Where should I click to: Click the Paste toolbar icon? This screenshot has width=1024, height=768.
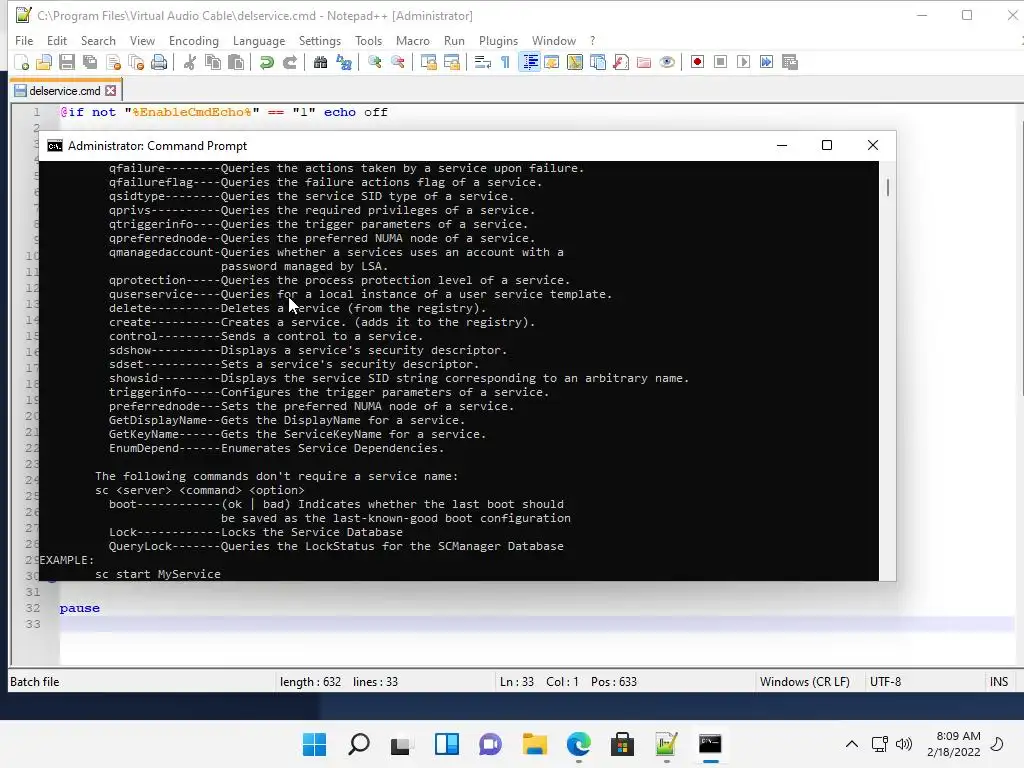pyautogui.click(x=236, y=62)
